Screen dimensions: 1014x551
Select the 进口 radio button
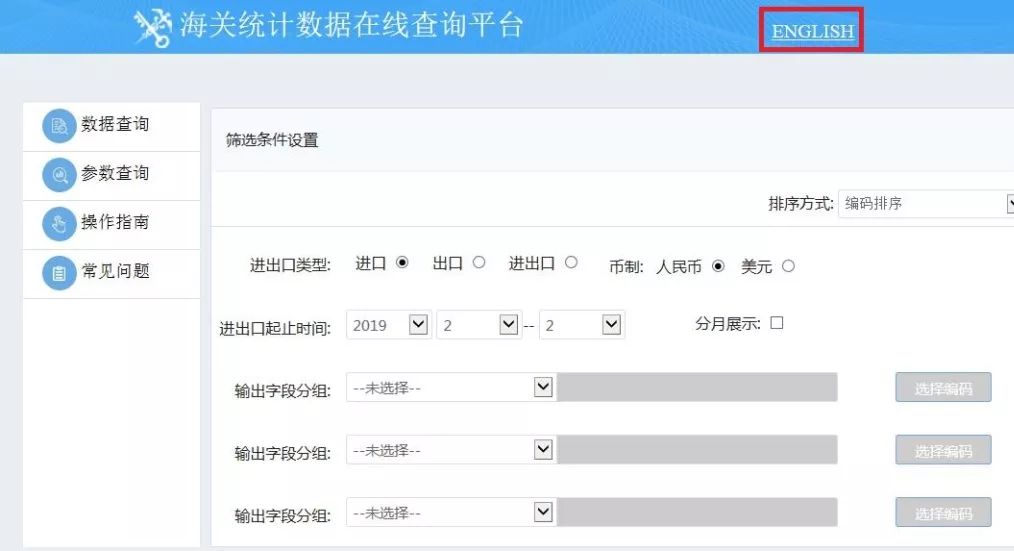pyautogui.click(x=402, y=263)
